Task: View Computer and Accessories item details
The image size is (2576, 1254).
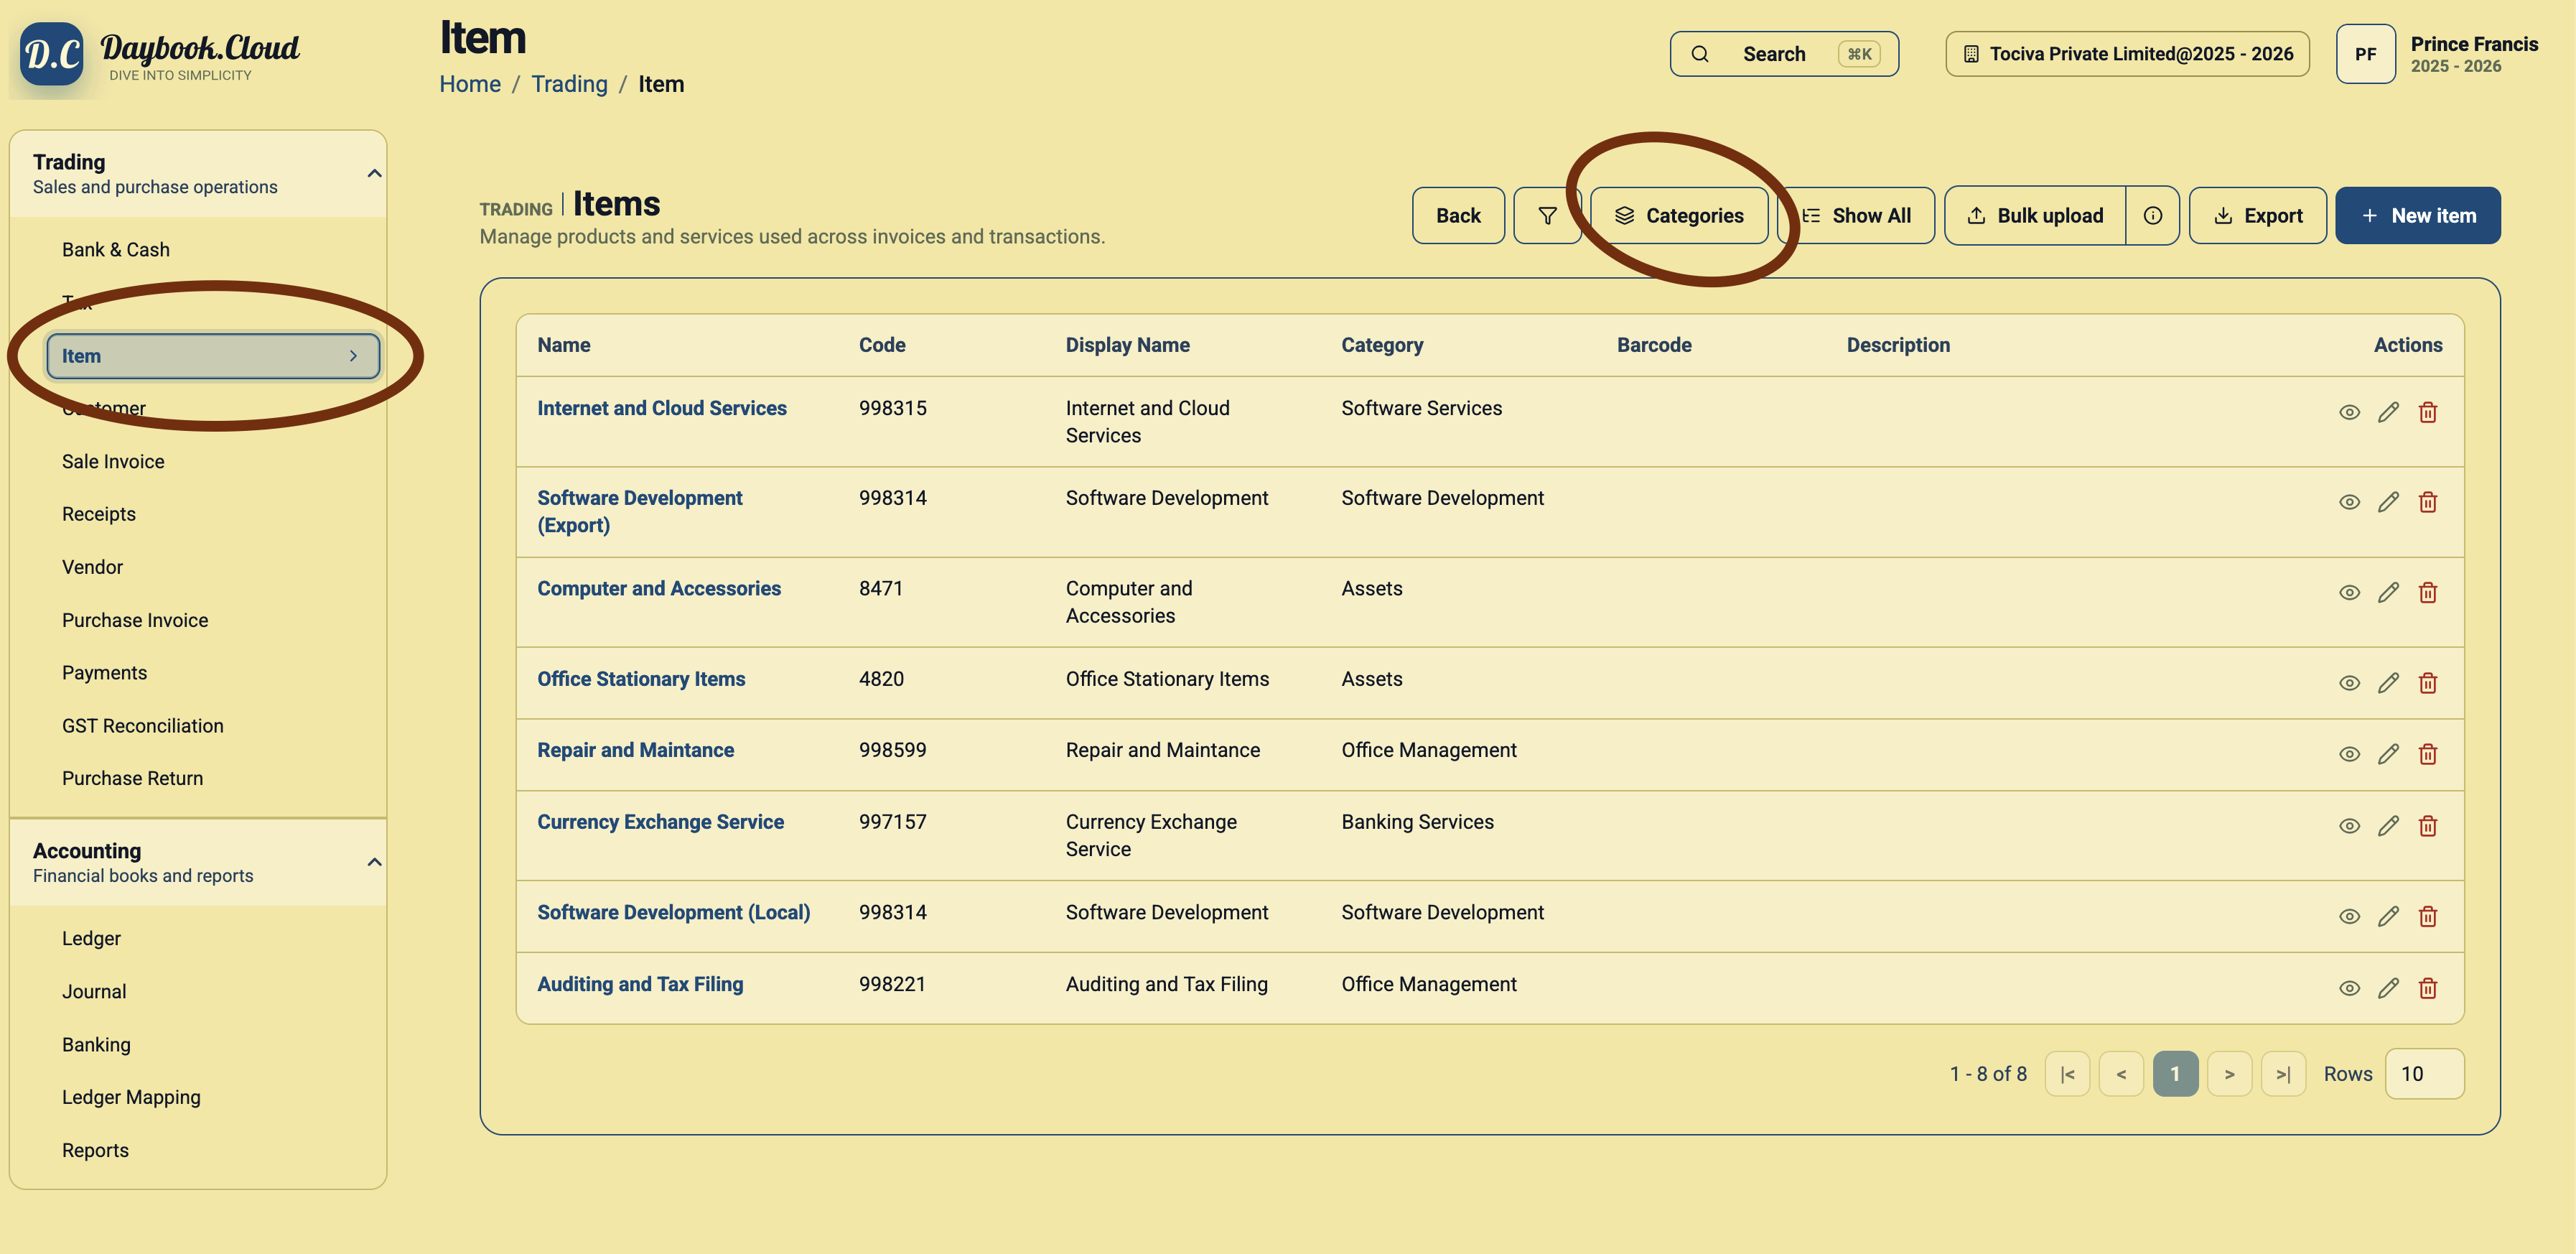Action: pos(2349,592)
